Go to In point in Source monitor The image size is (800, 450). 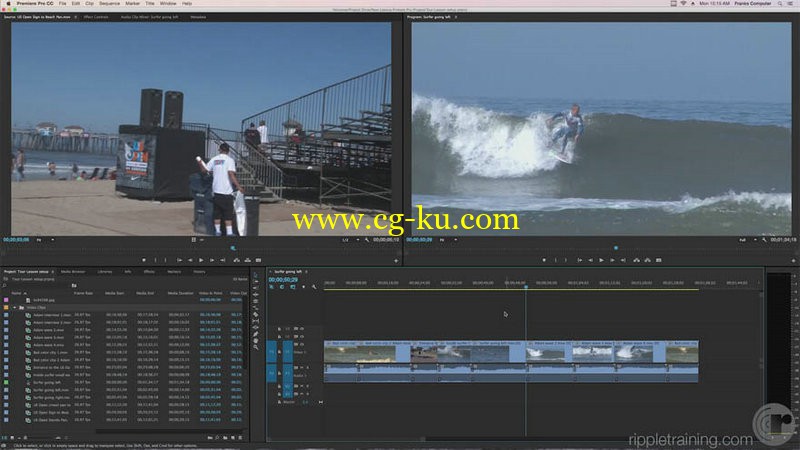coord(179,260)
